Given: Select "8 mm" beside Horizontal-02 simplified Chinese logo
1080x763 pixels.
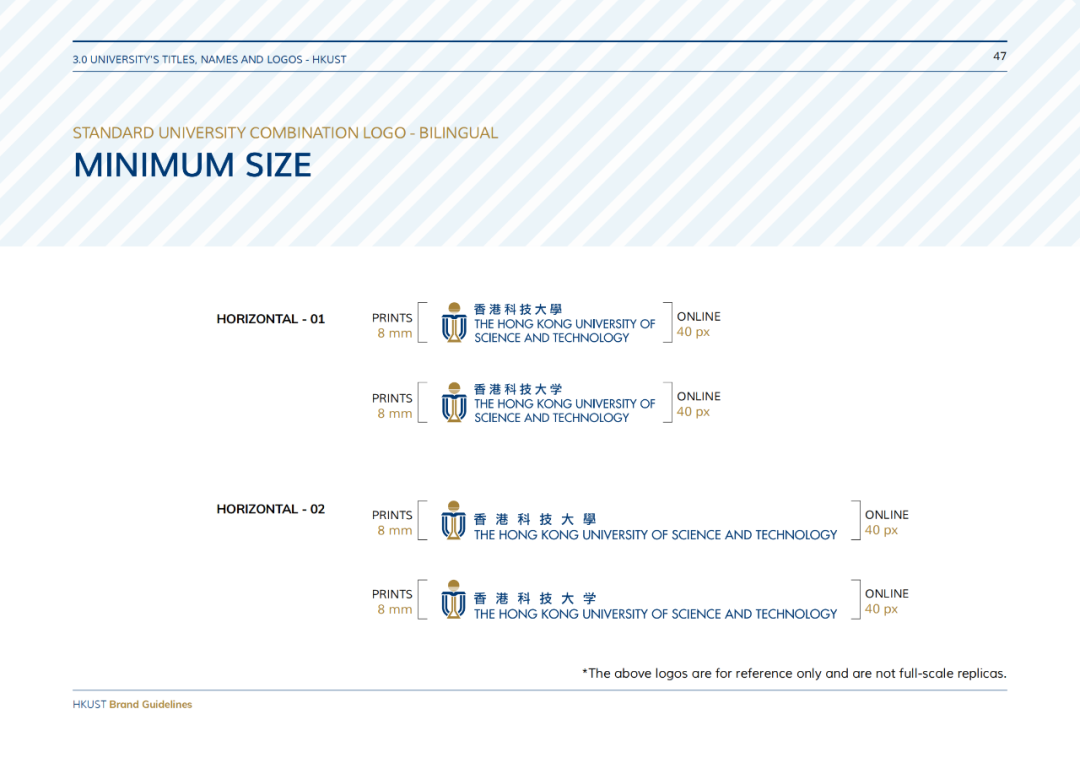Looking at the screenshot, I should 395,610.
